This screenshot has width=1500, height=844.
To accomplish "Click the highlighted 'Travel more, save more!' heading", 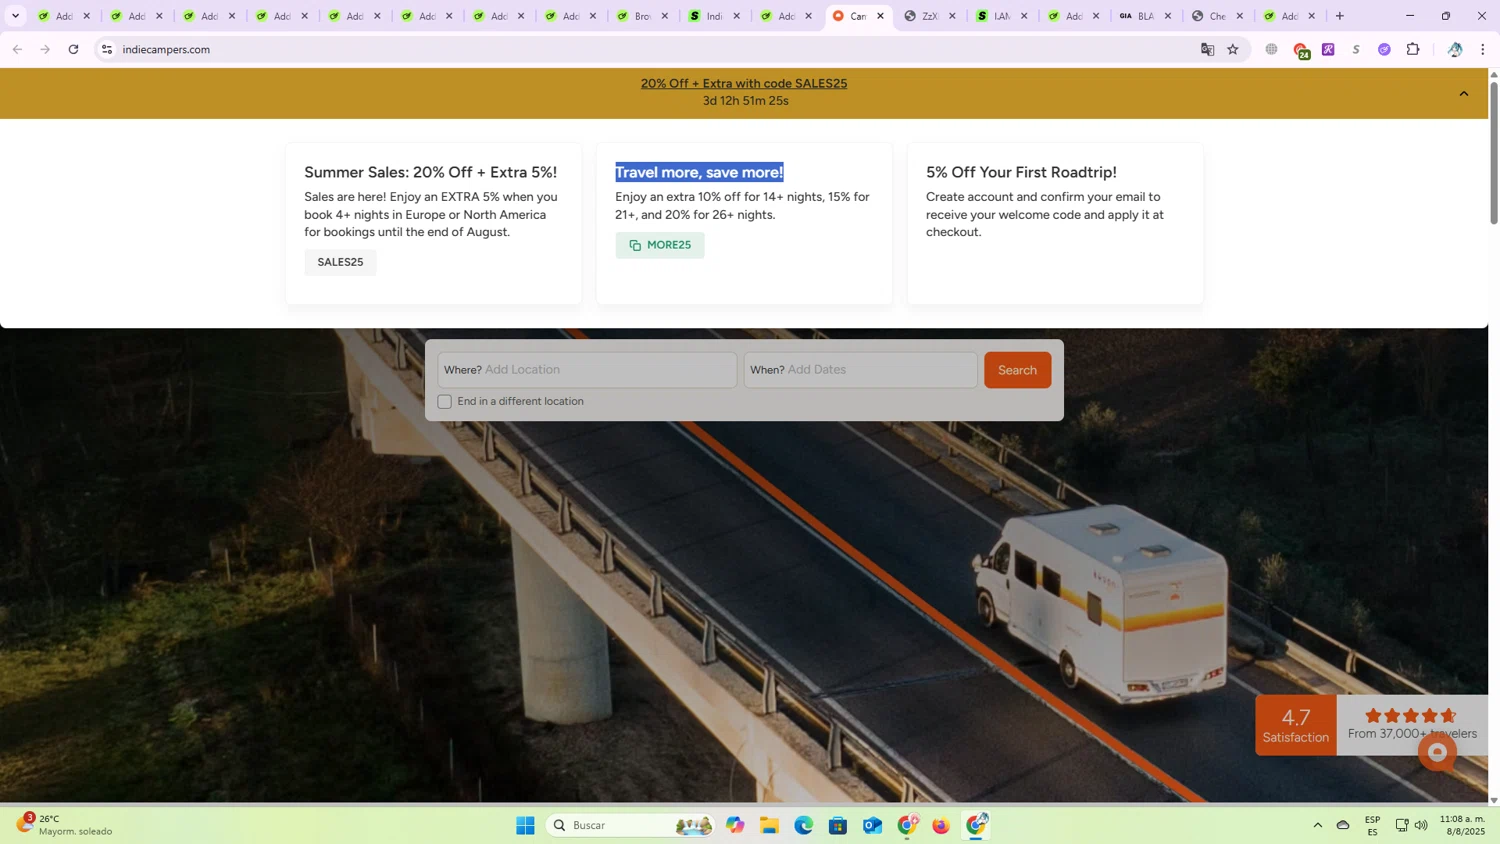I will click(699, 172).
